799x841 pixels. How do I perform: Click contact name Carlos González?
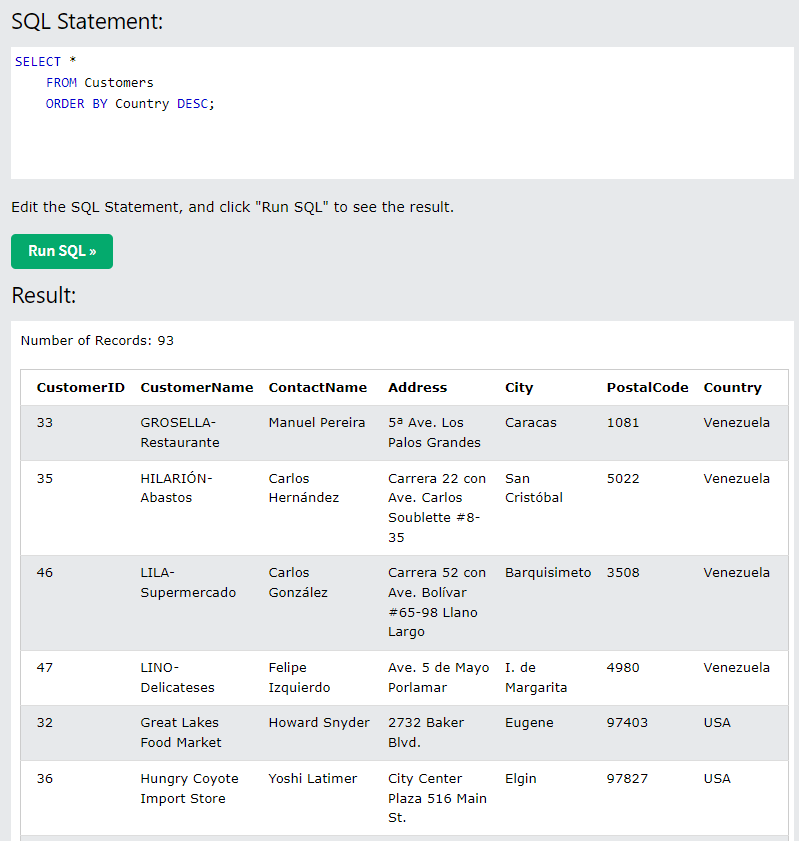coord(298,582)
